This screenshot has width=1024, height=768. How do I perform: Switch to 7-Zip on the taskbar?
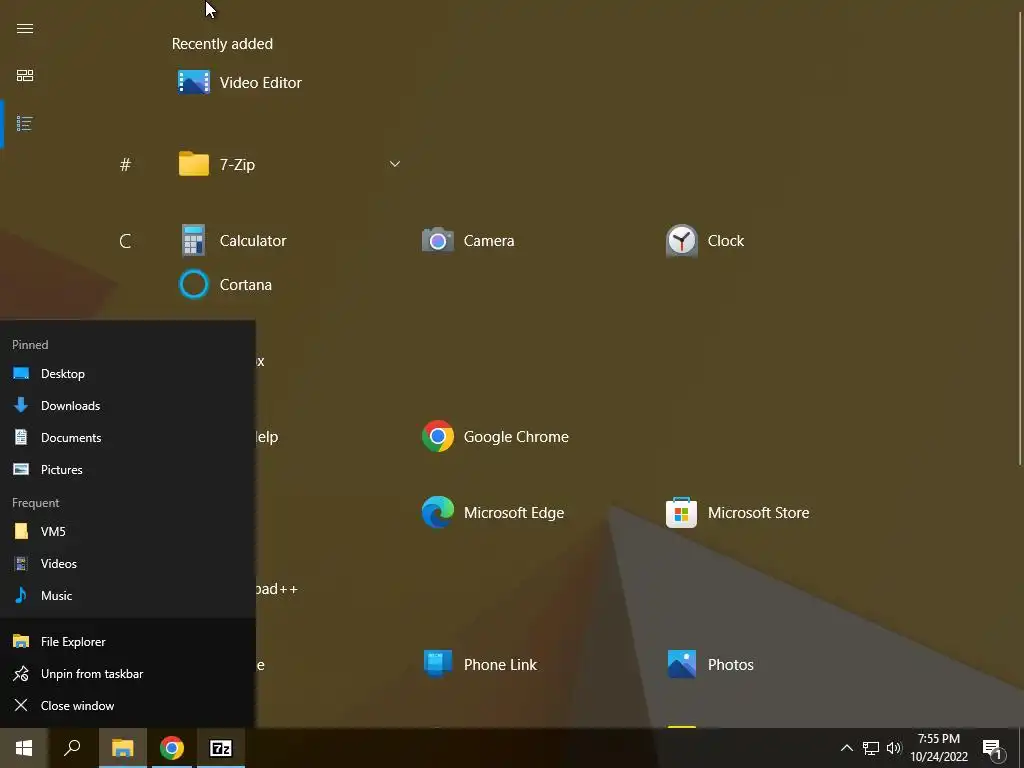coord(221,748)
